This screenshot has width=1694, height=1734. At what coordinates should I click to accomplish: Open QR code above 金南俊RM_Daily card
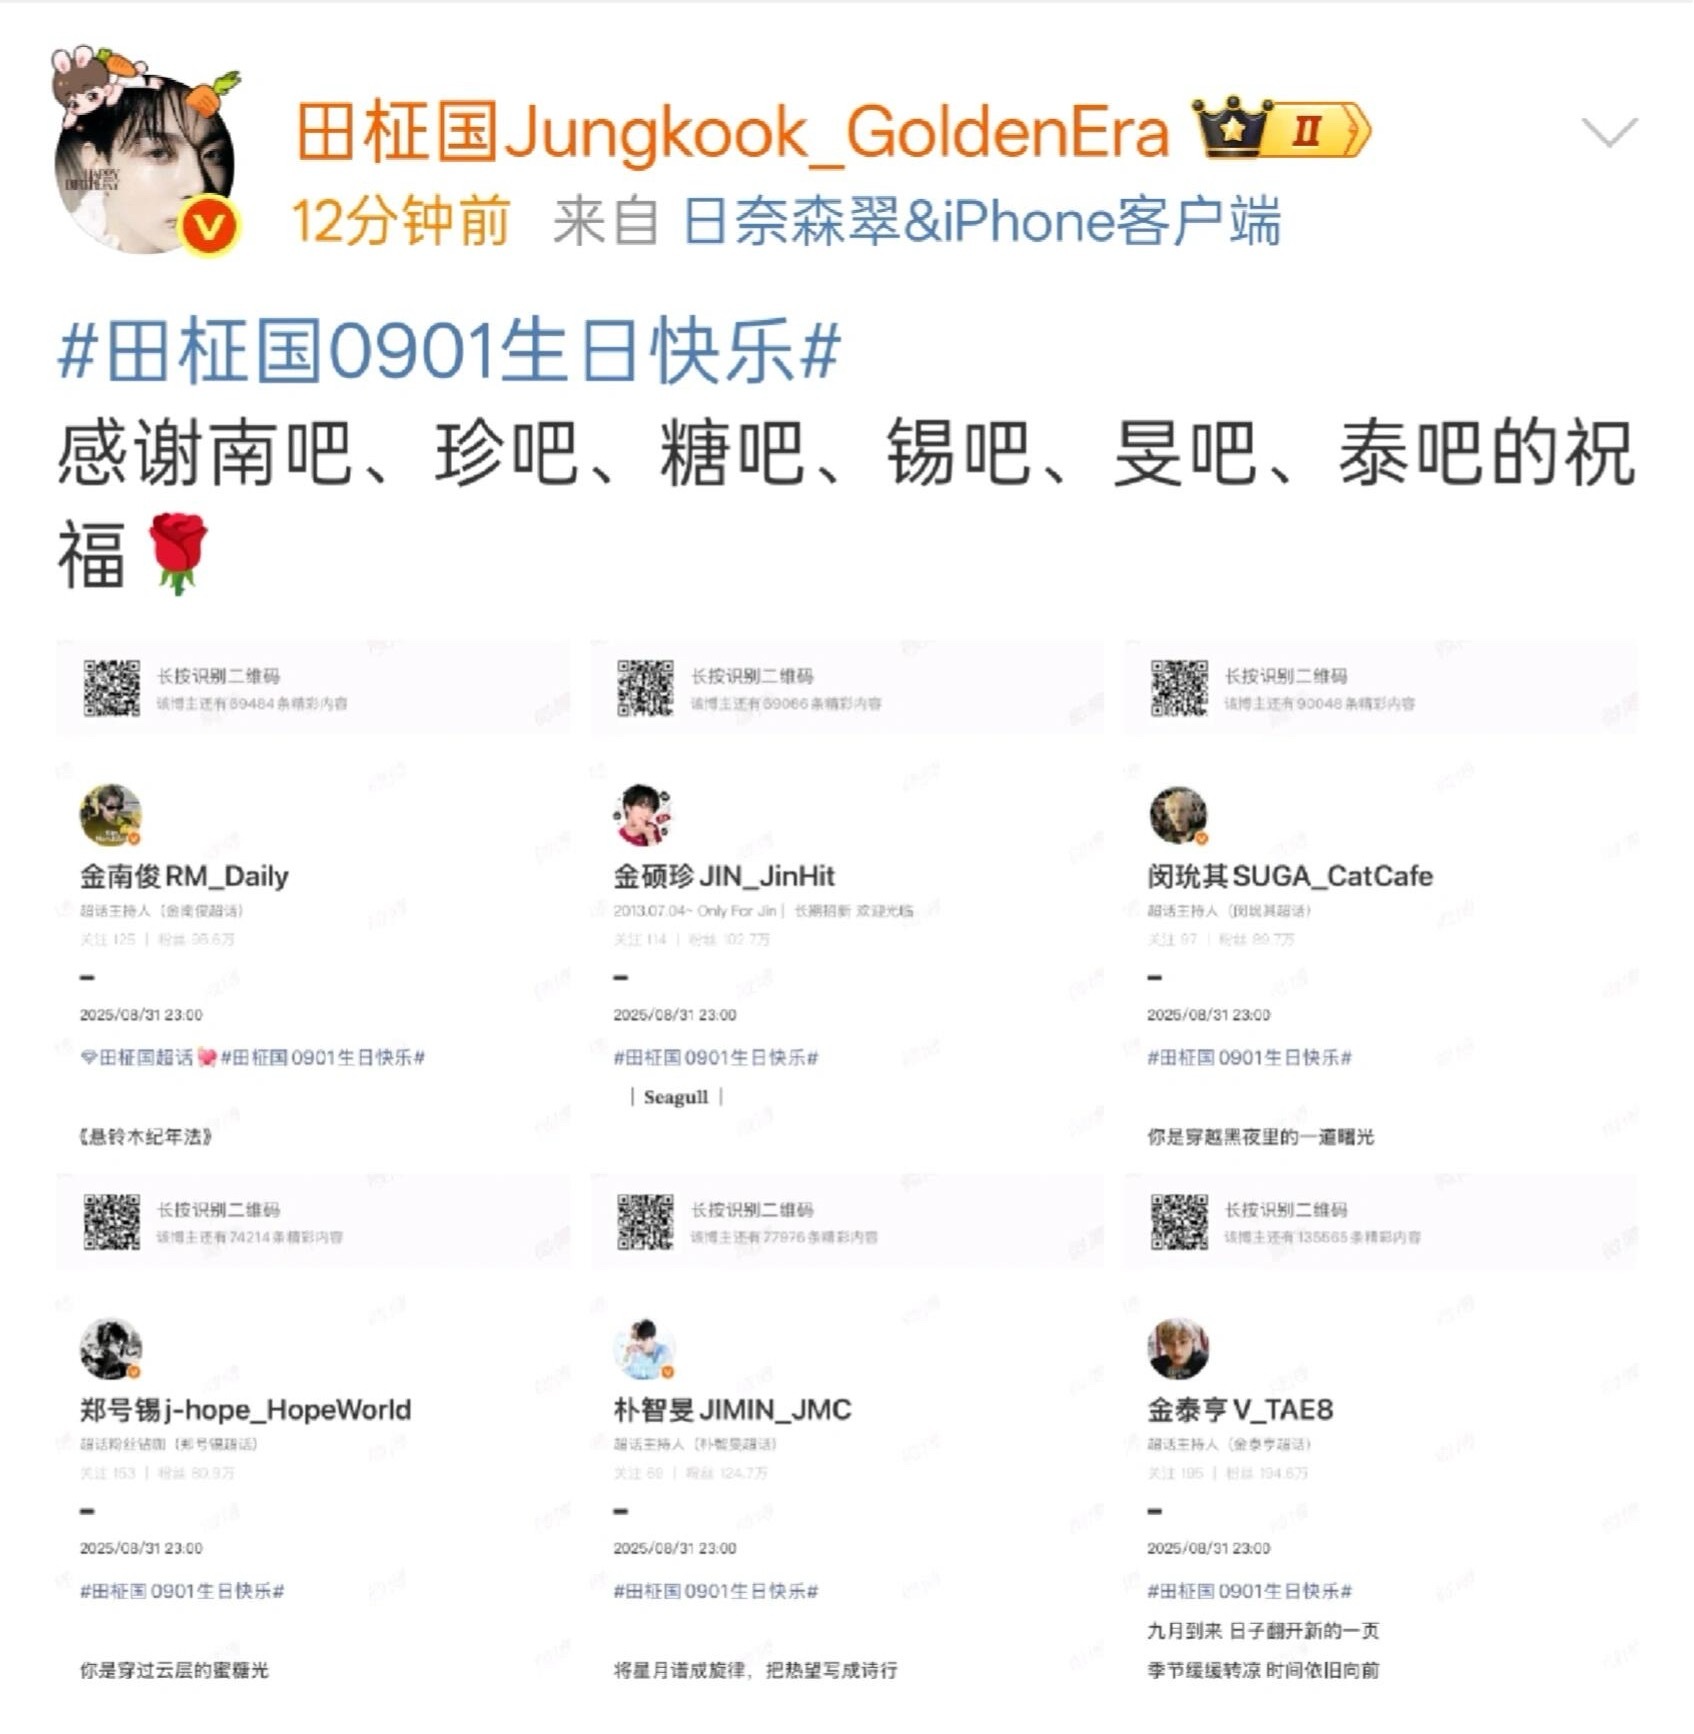[x=111, y=688]
